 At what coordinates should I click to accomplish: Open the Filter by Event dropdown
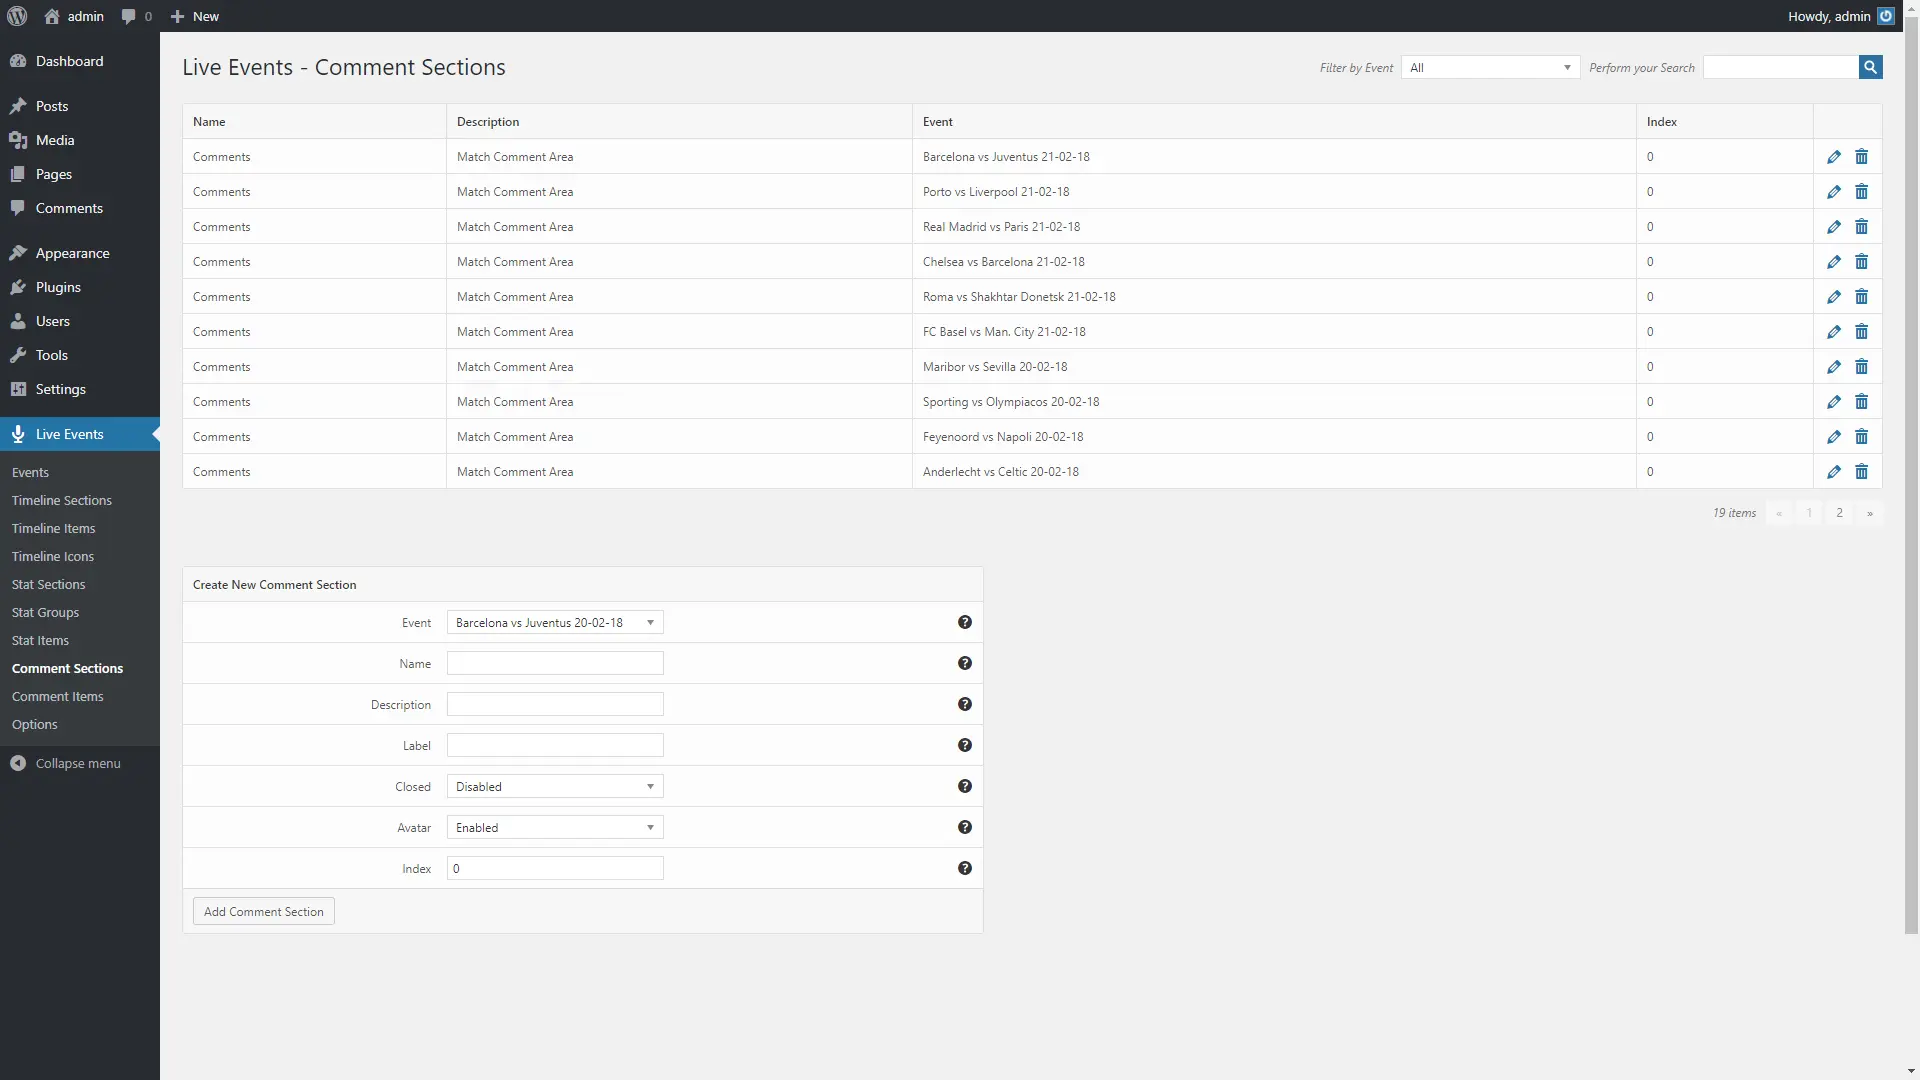coord(1490,67)
